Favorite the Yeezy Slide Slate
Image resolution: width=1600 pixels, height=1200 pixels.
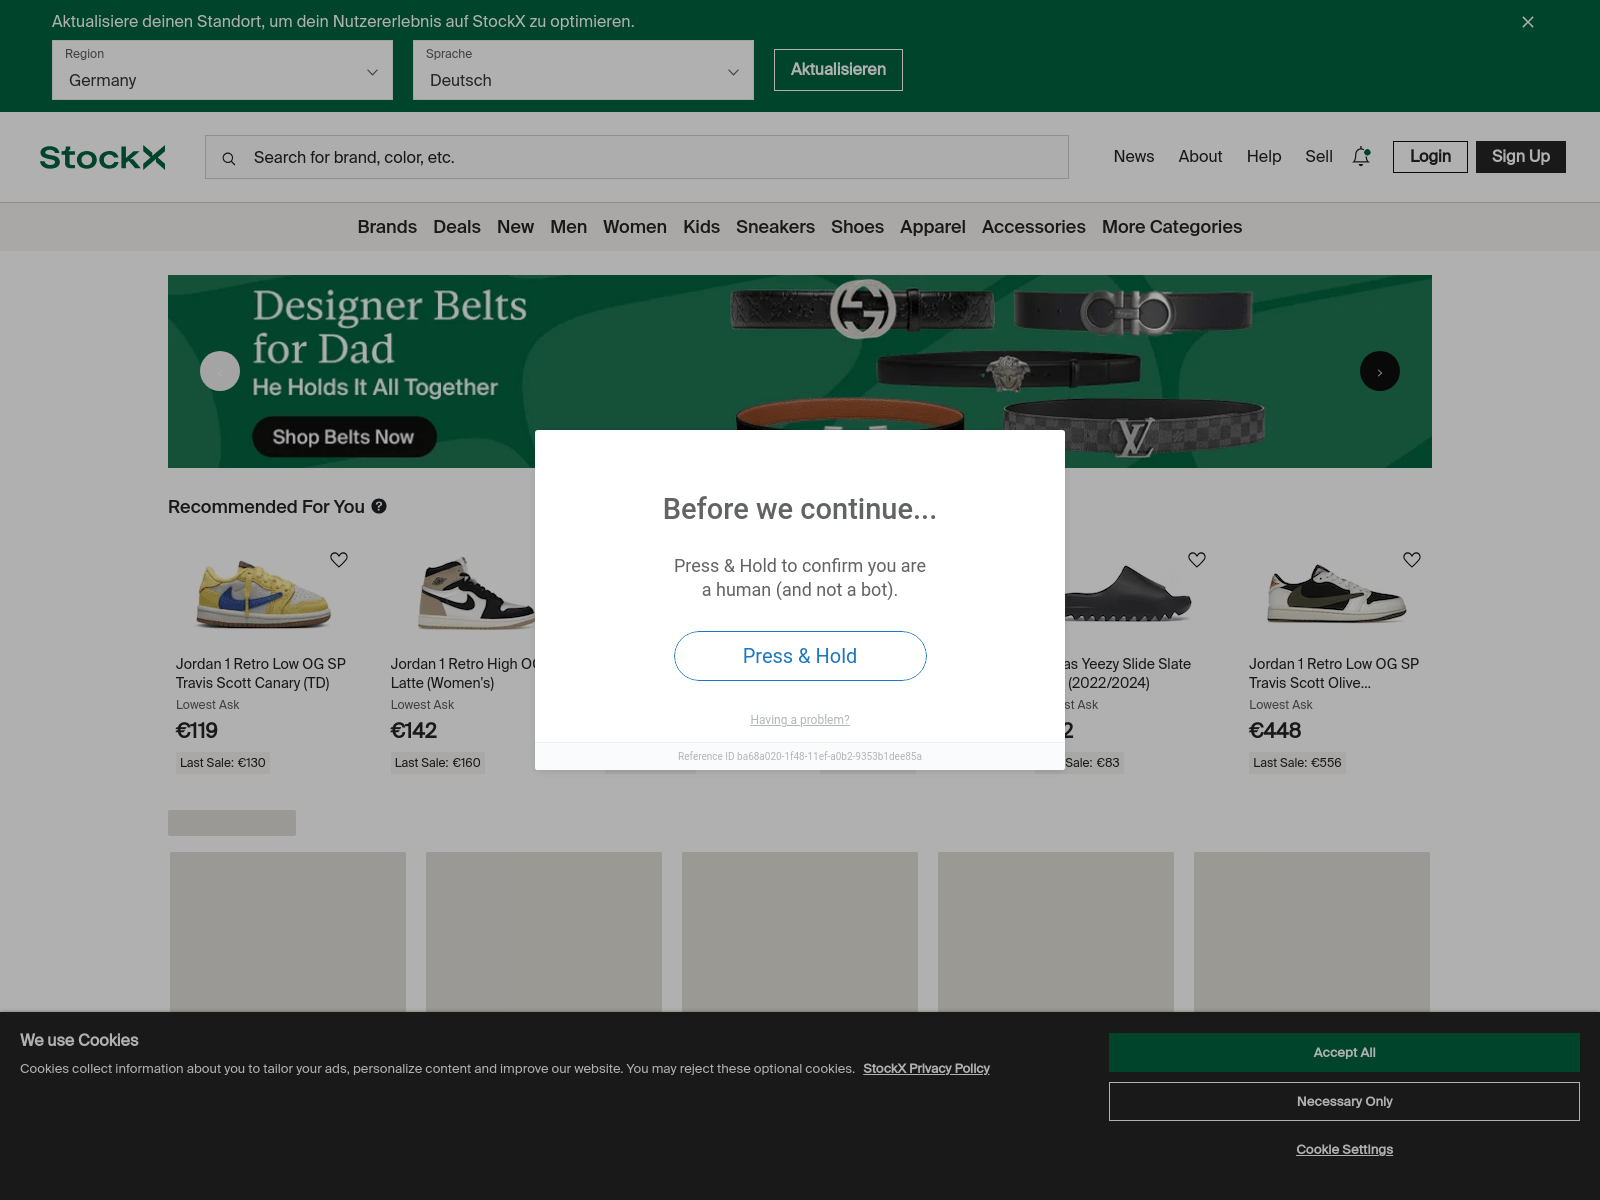click(1197, 560)
